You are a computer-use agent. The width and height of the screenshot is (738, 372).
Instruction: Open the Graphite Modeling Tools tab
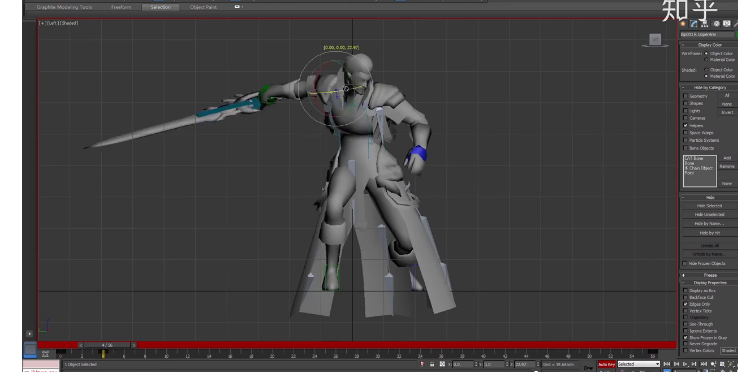tap(64, 7)
